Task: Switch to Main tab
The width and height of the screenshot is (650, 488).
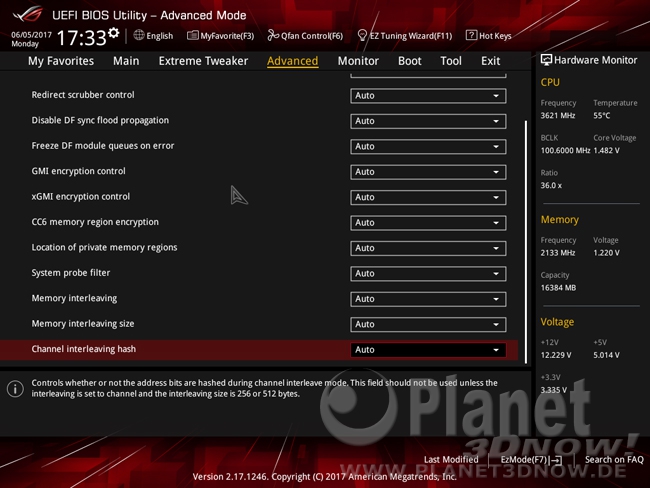Action: tap(126, 61)
